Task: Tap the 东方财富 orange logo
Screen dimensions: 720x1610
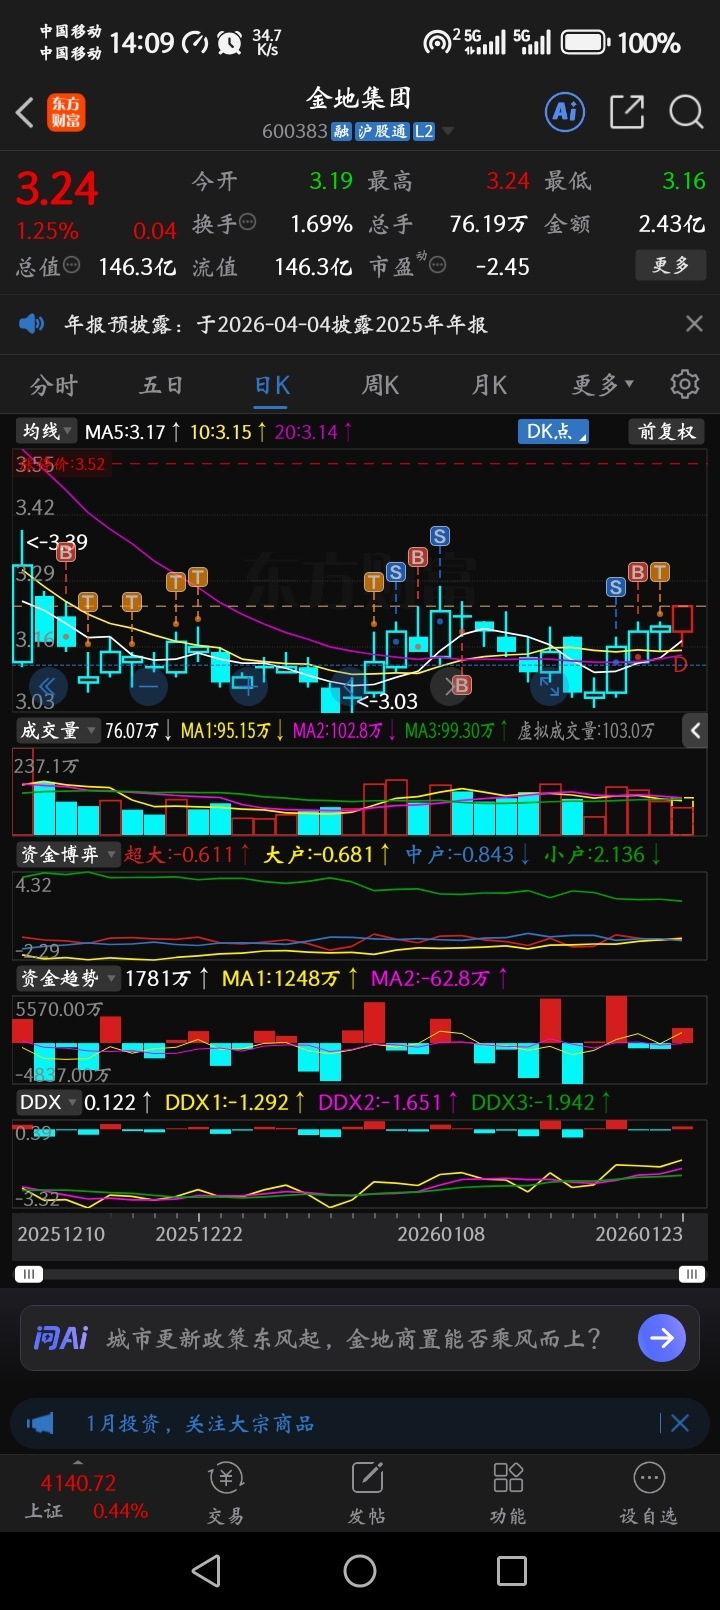Action: click(67, 112)
